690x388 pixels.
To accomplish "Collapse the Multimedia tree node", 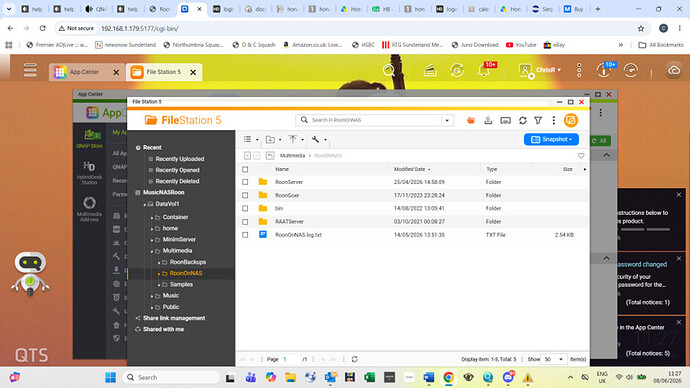I will (x=152, y=251).
